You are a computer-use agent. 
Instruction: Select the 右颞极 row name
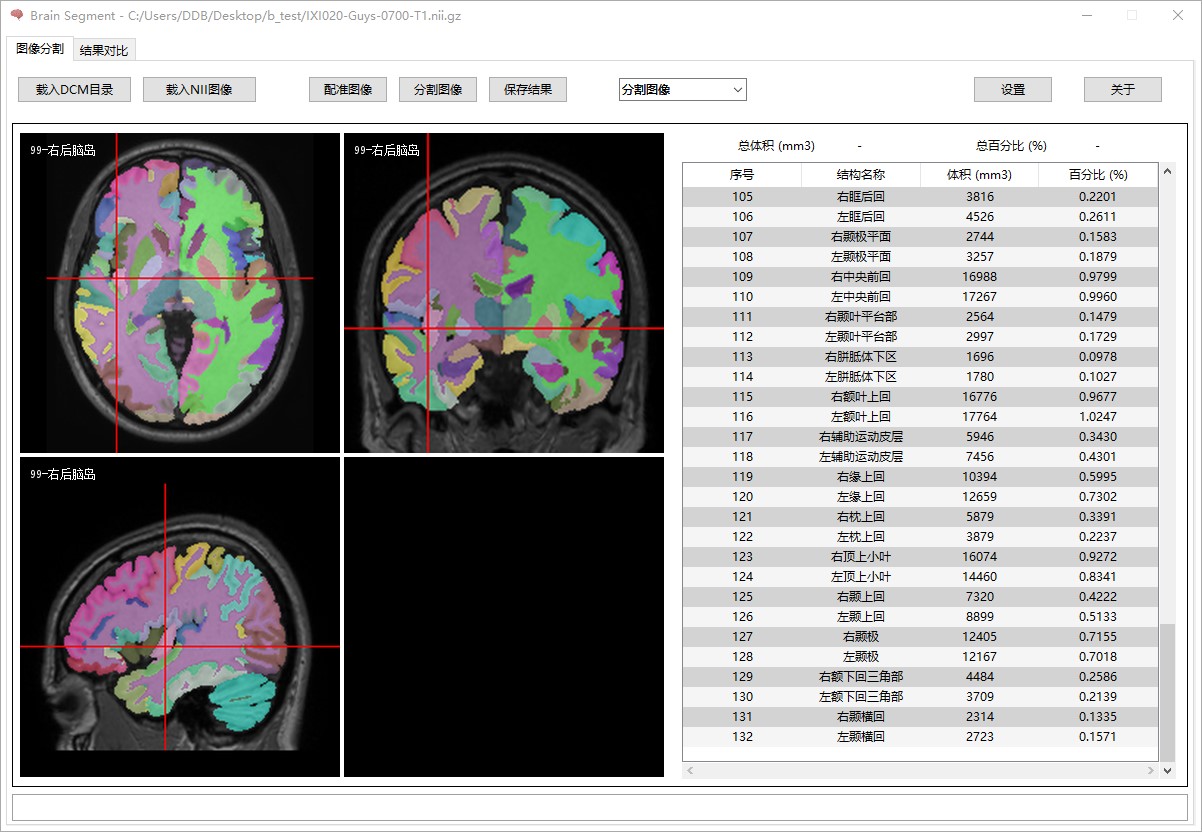(x=861, y=637)
